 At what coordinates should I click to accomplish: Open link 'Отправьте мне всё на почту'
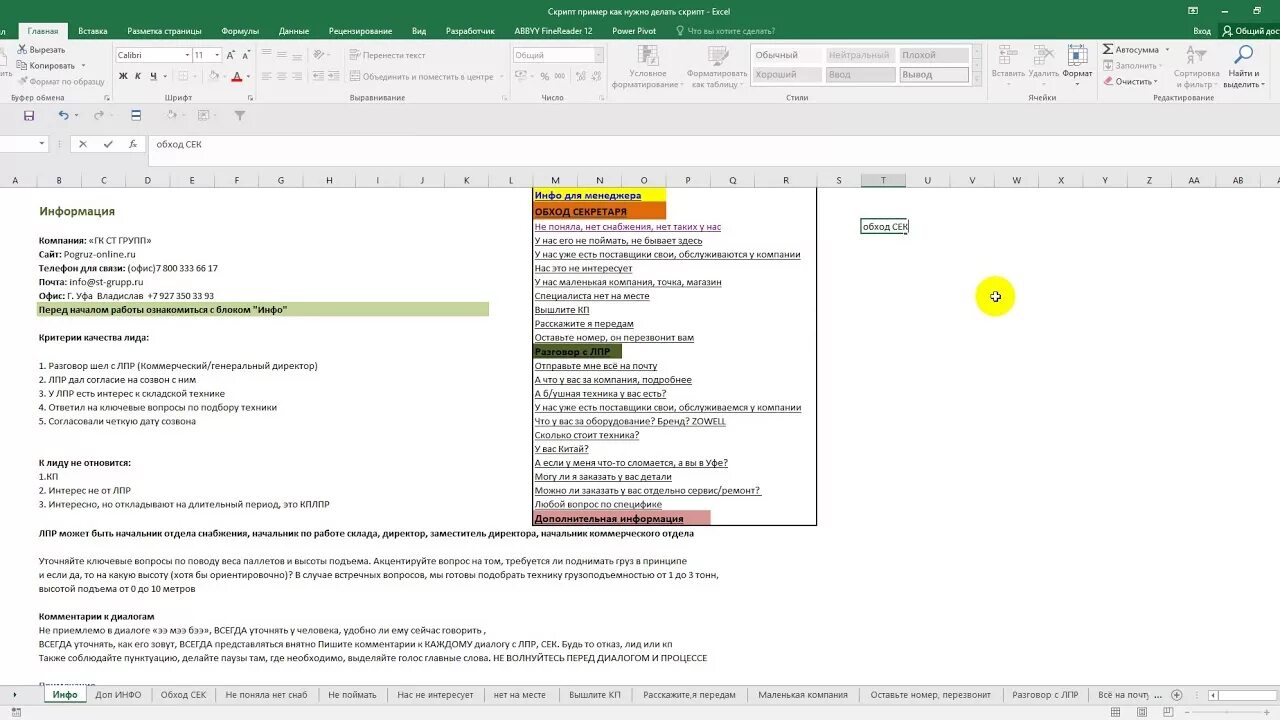pyautogui.click(x=596, y=366)
